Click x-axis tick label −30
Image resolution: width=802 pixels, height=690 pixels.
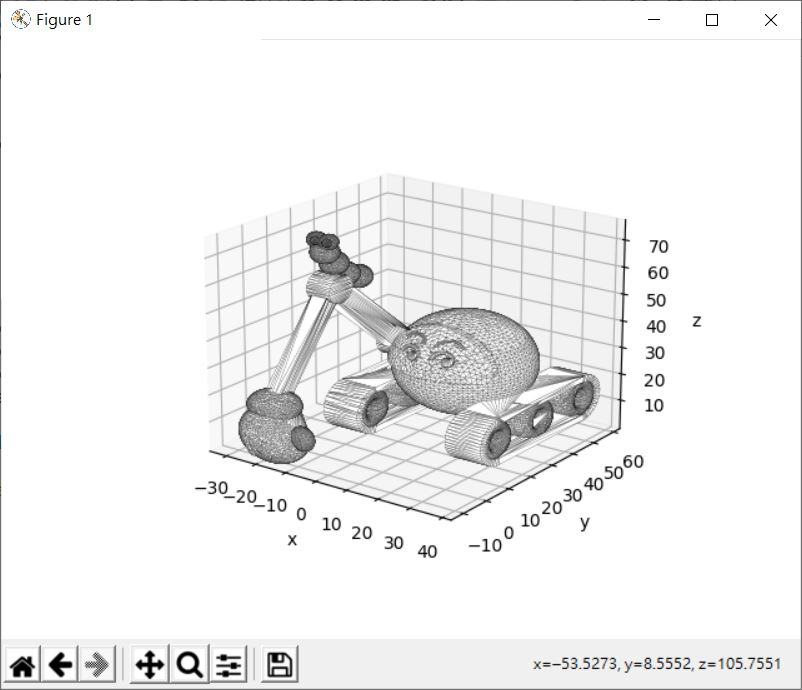(x=211, y=488)
